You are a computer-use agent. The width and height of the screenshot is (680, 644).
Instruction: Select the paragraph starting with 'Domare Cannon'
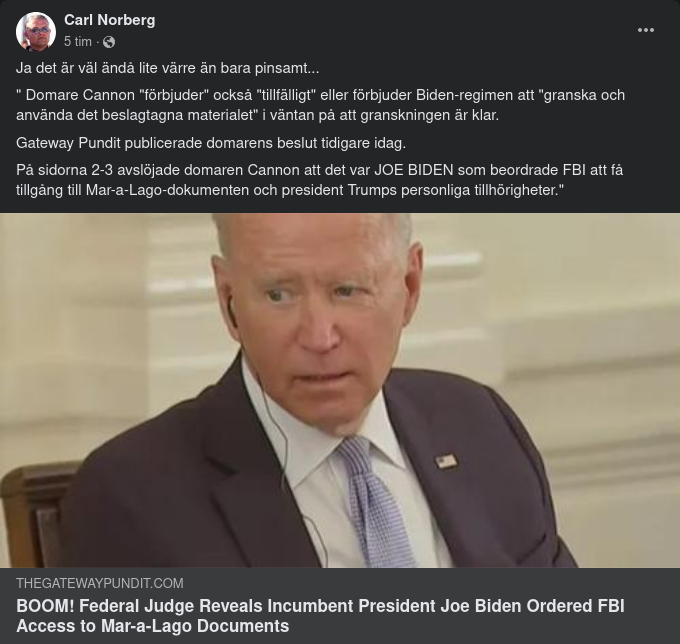point(320,105)
